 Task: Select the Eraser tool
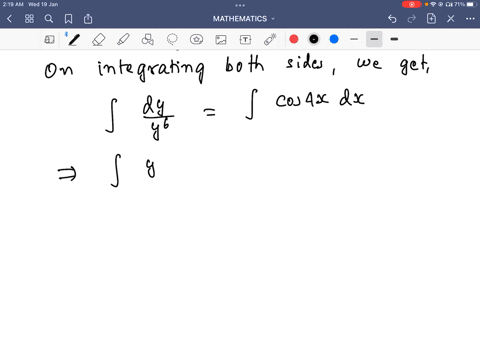pos(99,39)
